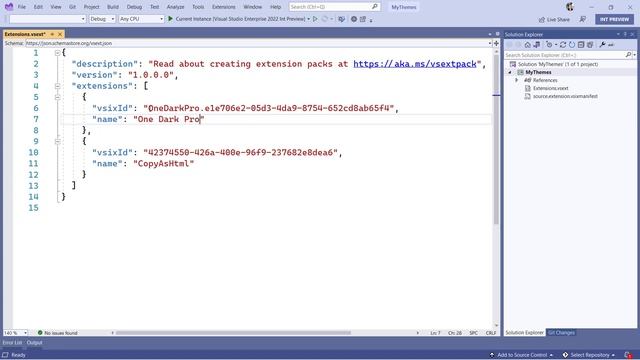Open Schema URL dropdown arrow
Image resolution: width=640 pixels, height=360 pixels.
(x=490, y=43)
